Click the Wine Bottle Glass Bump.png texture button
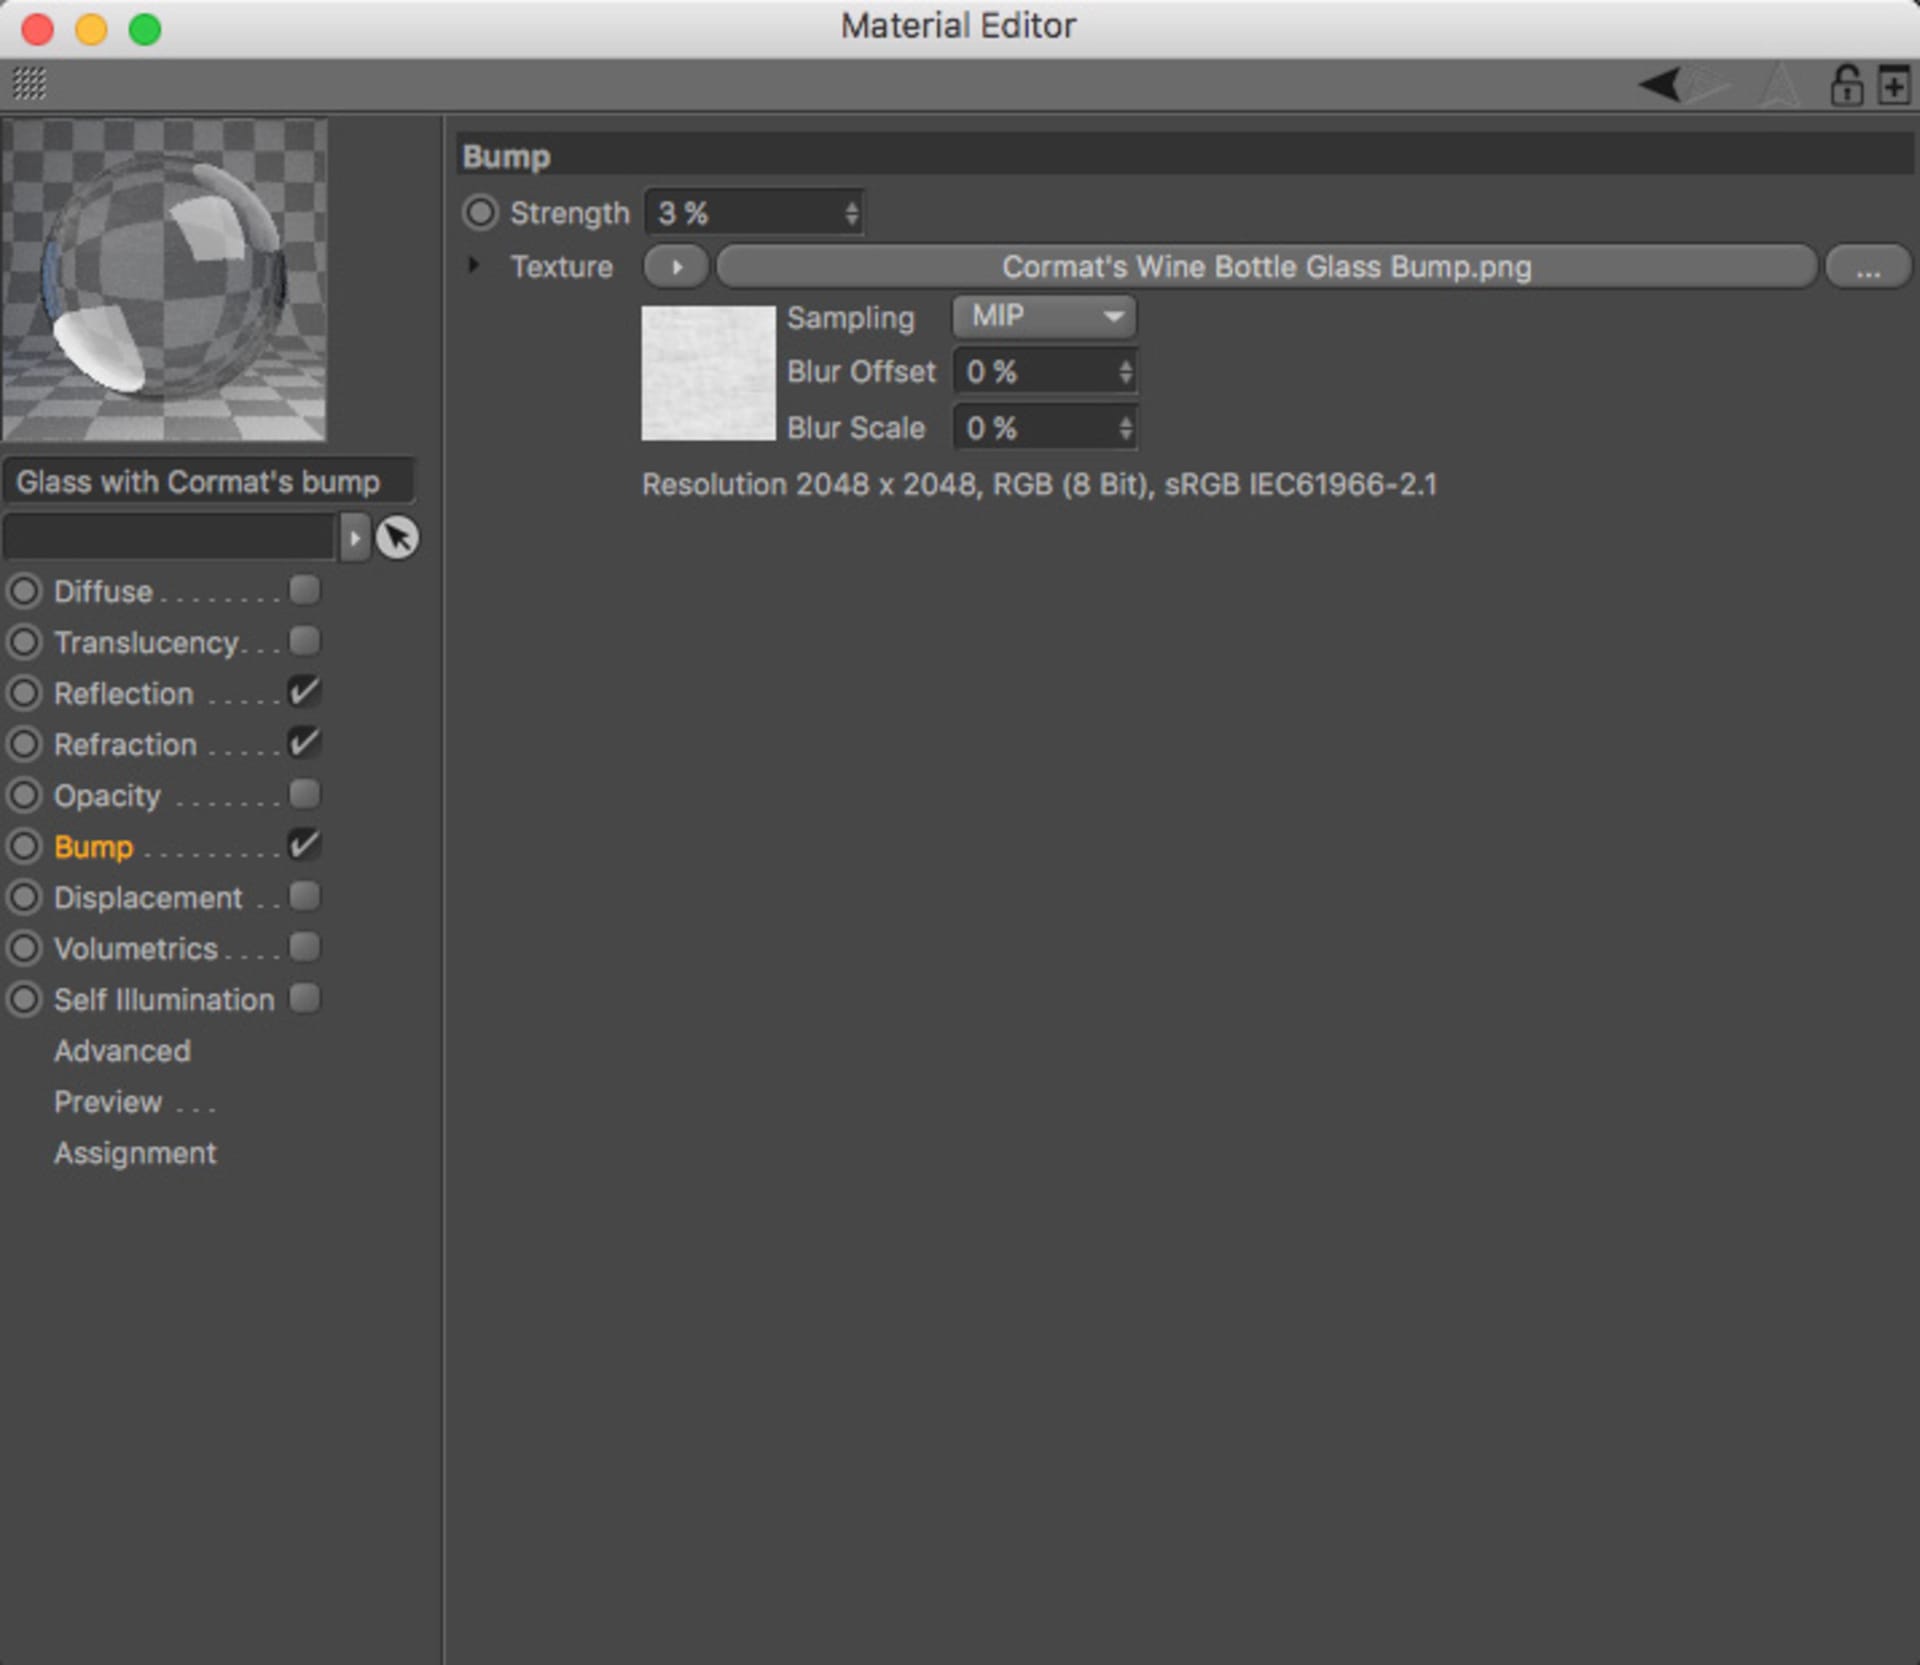Viewport: 1920px width, 1665px height. pyautogui.click(x=1266, y=267)
